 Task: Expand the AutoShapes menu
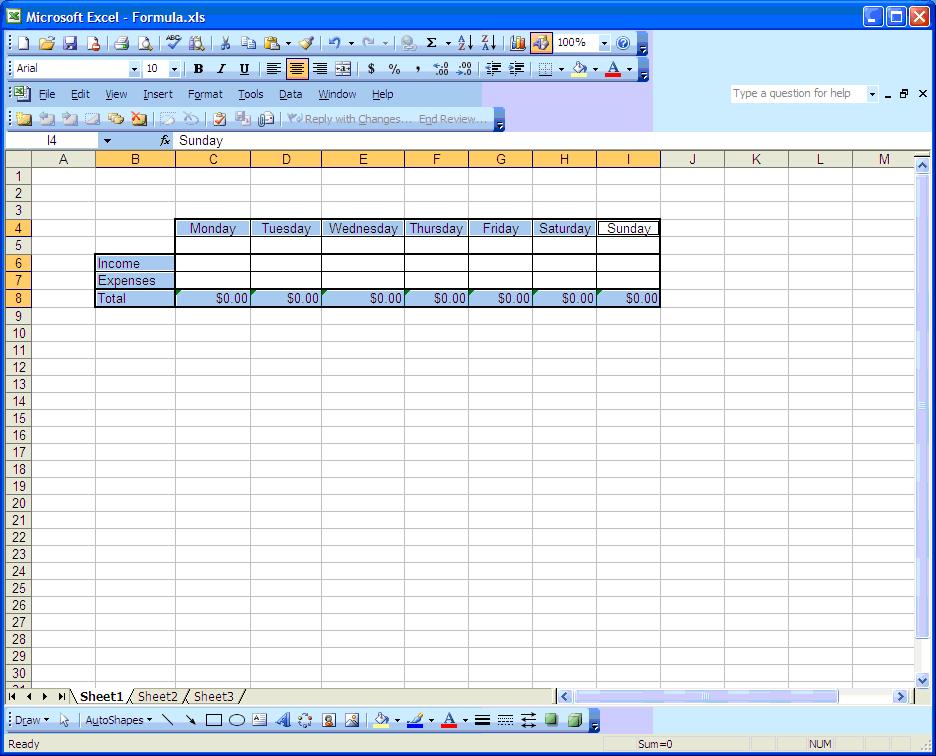(x=118, y=720)
